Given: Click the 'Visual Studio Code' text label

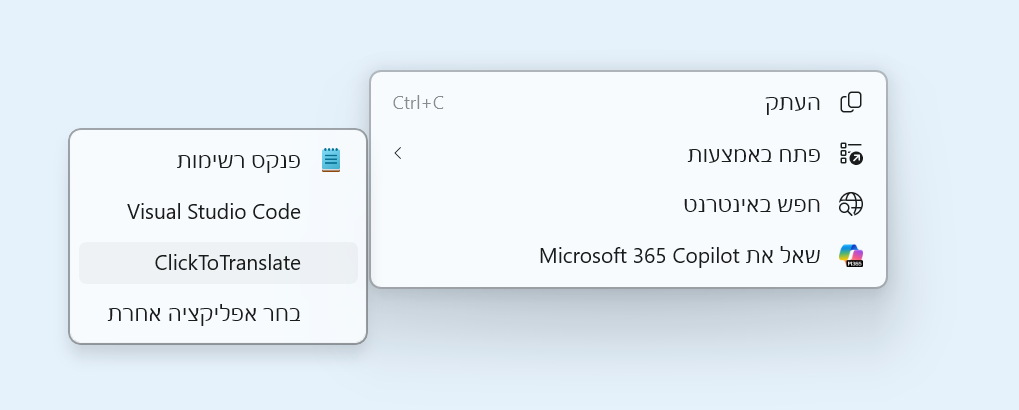Looking at the screenshot, I should tap(214, 212).
